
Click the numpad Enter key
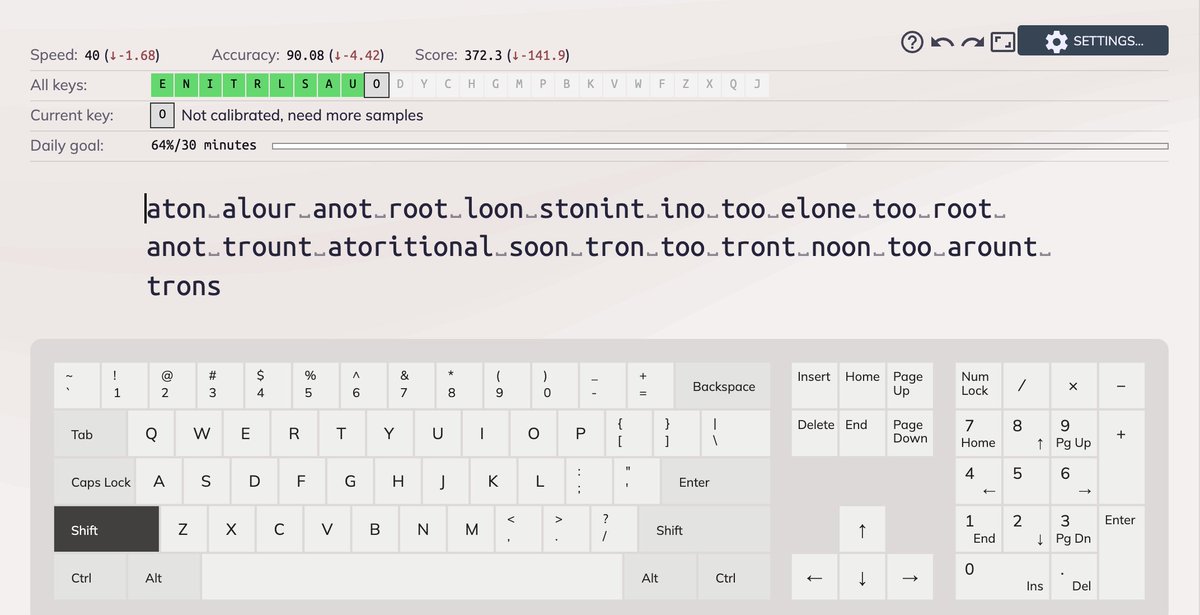tap(1122, 553)
